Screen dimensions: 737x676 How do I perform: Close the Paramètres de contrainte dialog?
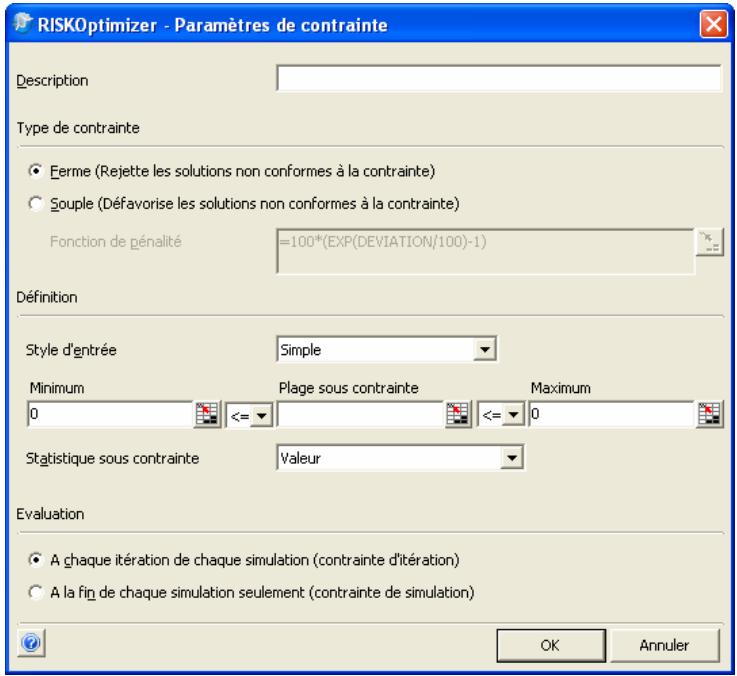coord(713,24)
